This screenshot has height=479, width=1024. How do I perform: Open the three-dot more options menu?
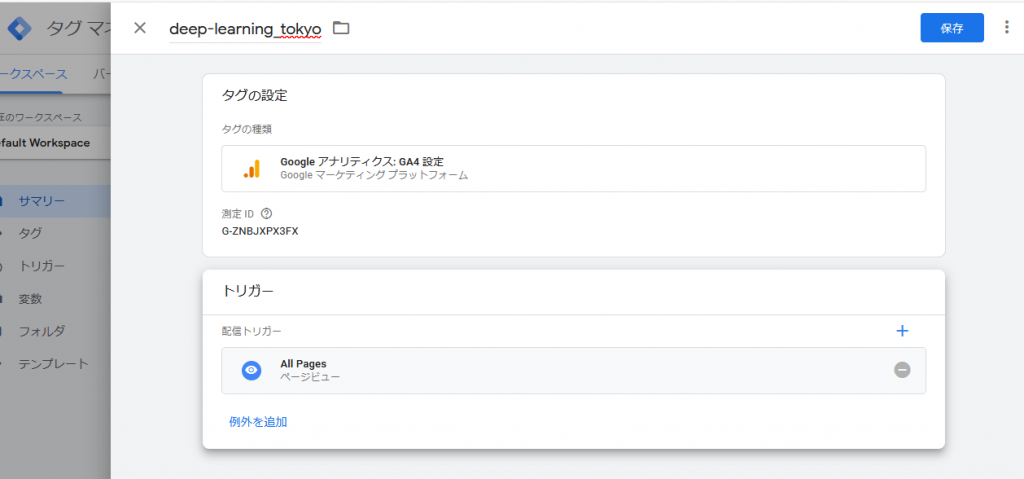click(x=1006, y=27)
